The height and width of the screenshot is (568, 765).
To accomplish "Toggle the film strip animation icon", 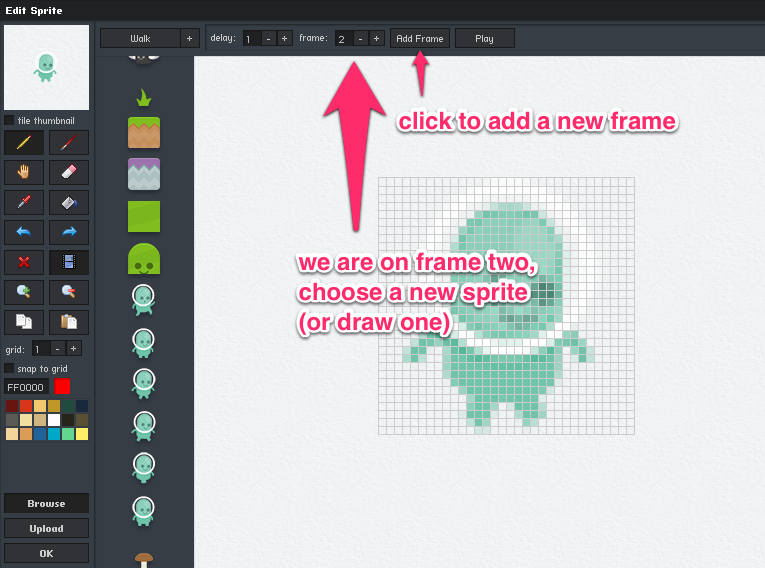I will click(x=69, y=262).
